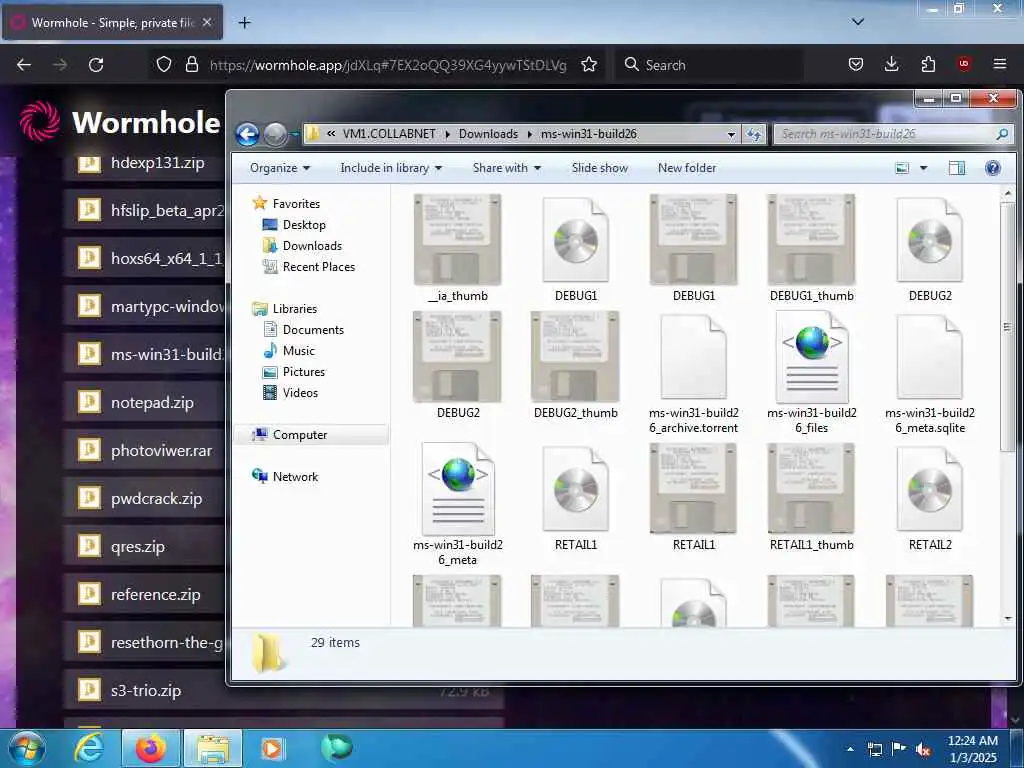
Task: Select the RETAIL1_thumb image file
Action: point(811,498)
